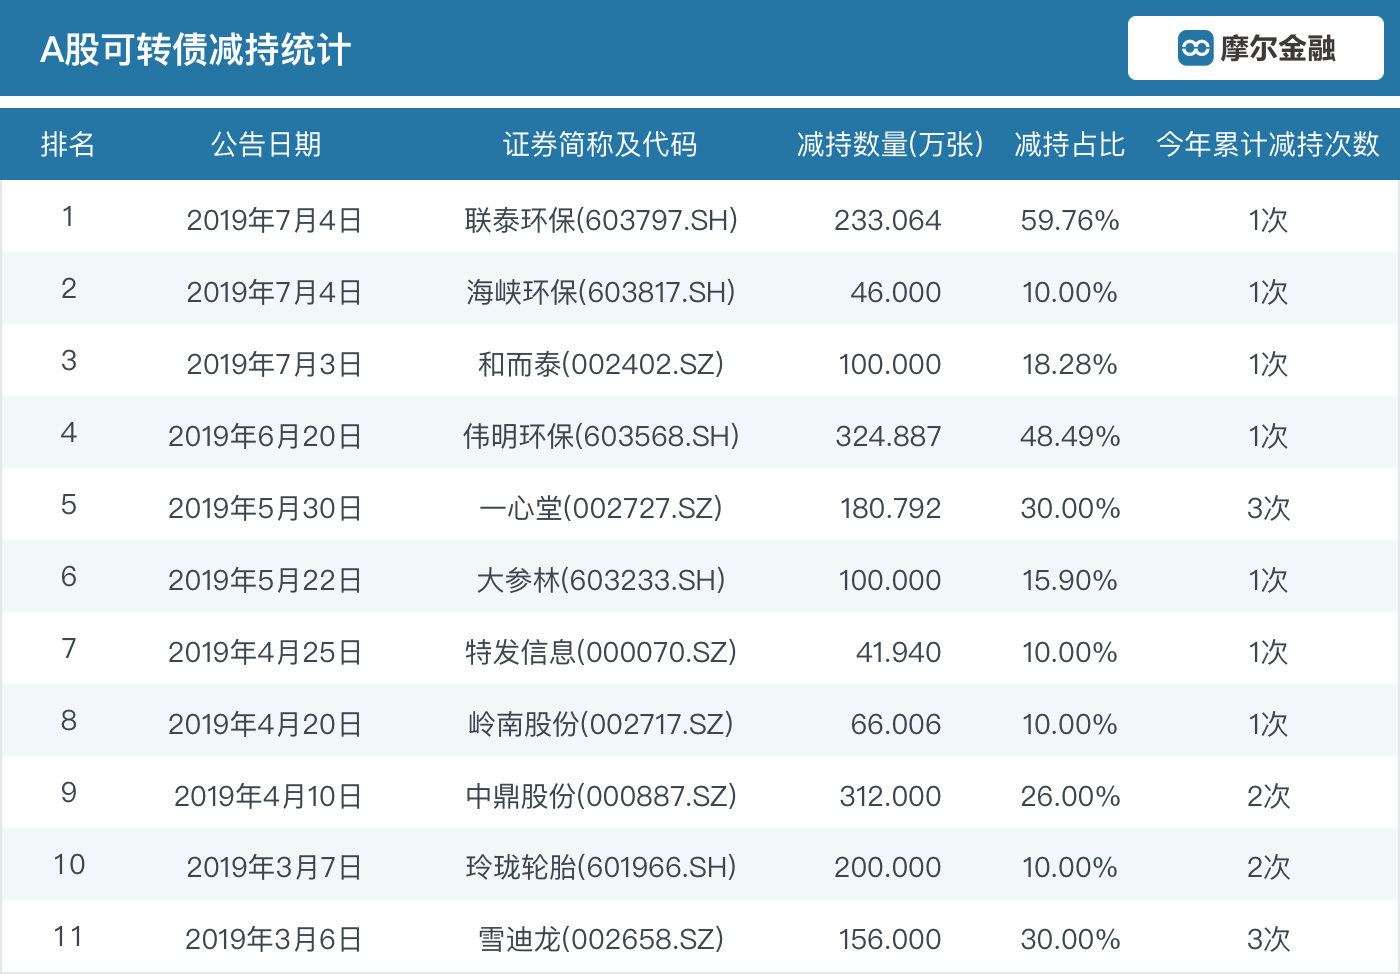Select 岭南股份(002717.SZ) cell
The image size is (1400, 974).
pos(601,724)
